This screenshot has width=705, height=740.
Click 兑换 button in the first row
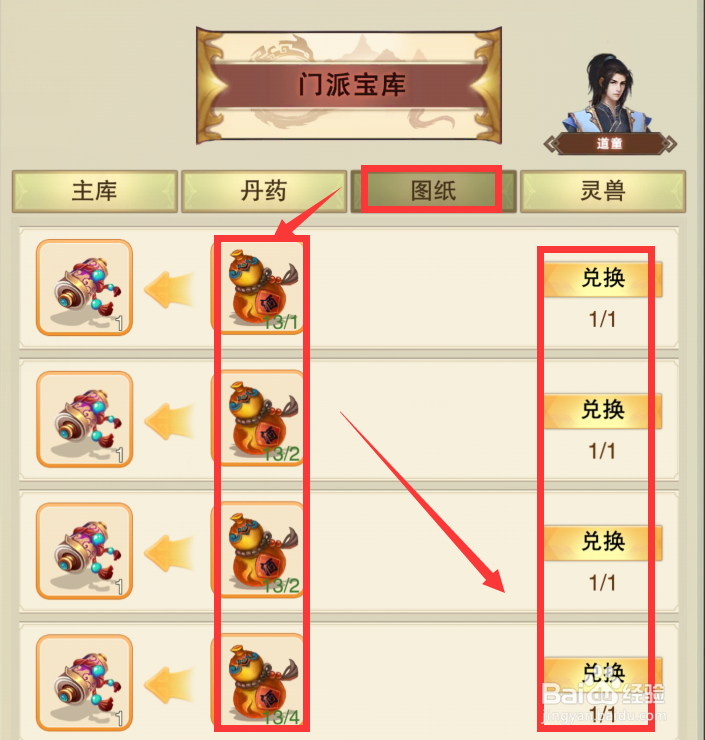(x=603, y=278)
